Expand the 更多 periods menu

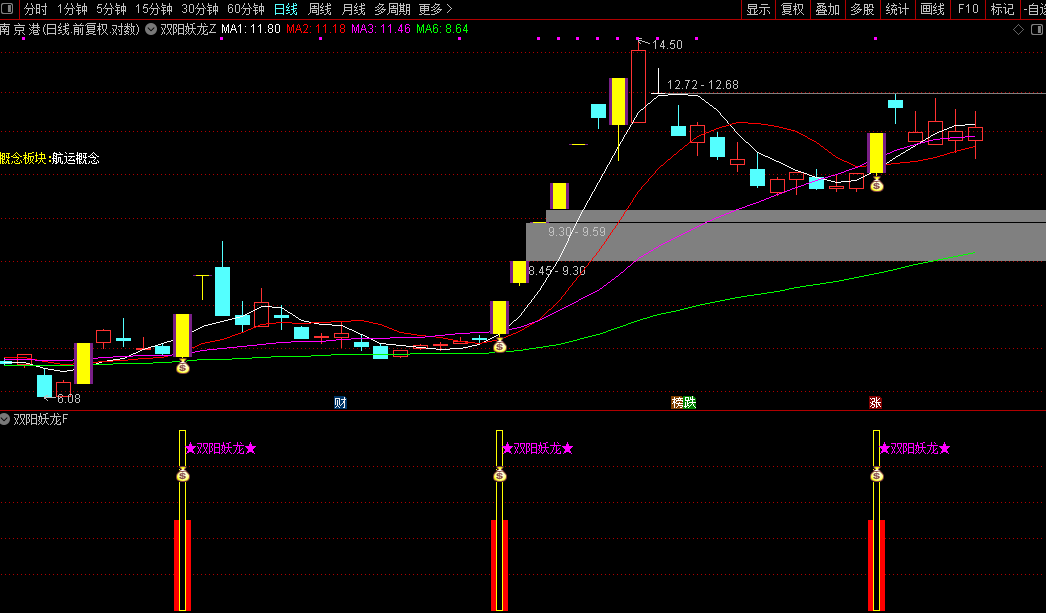(x=435, y=9)
